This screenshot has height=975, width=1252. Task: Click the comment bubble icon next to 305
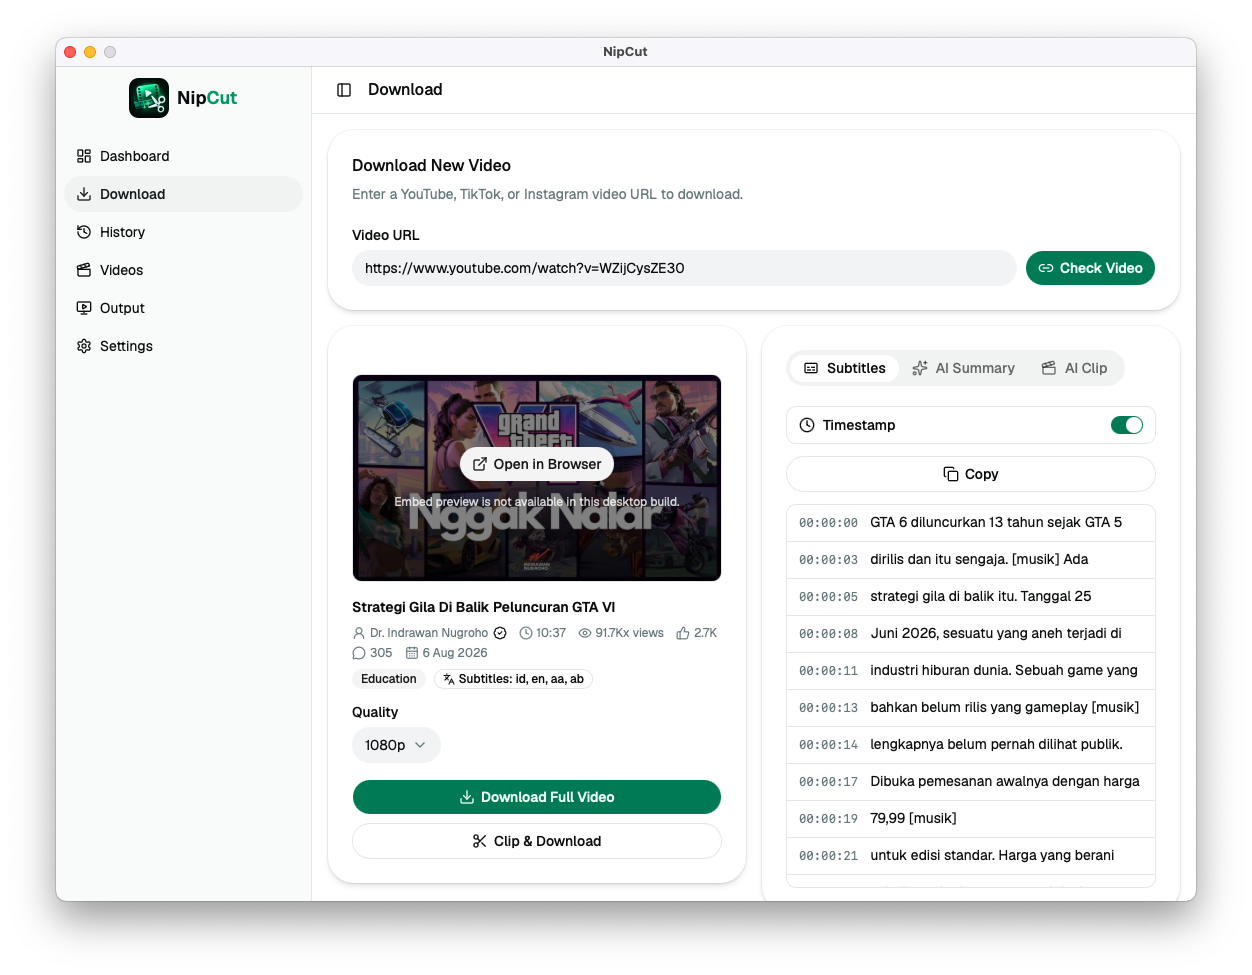click(359, 653)
